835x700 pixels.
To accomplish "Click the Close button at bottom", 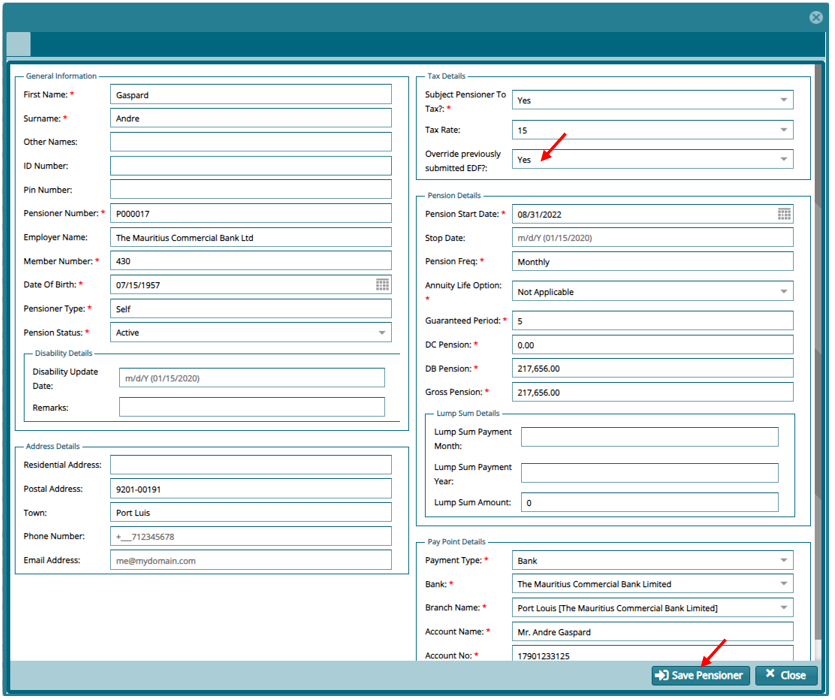I will point(786,675).
